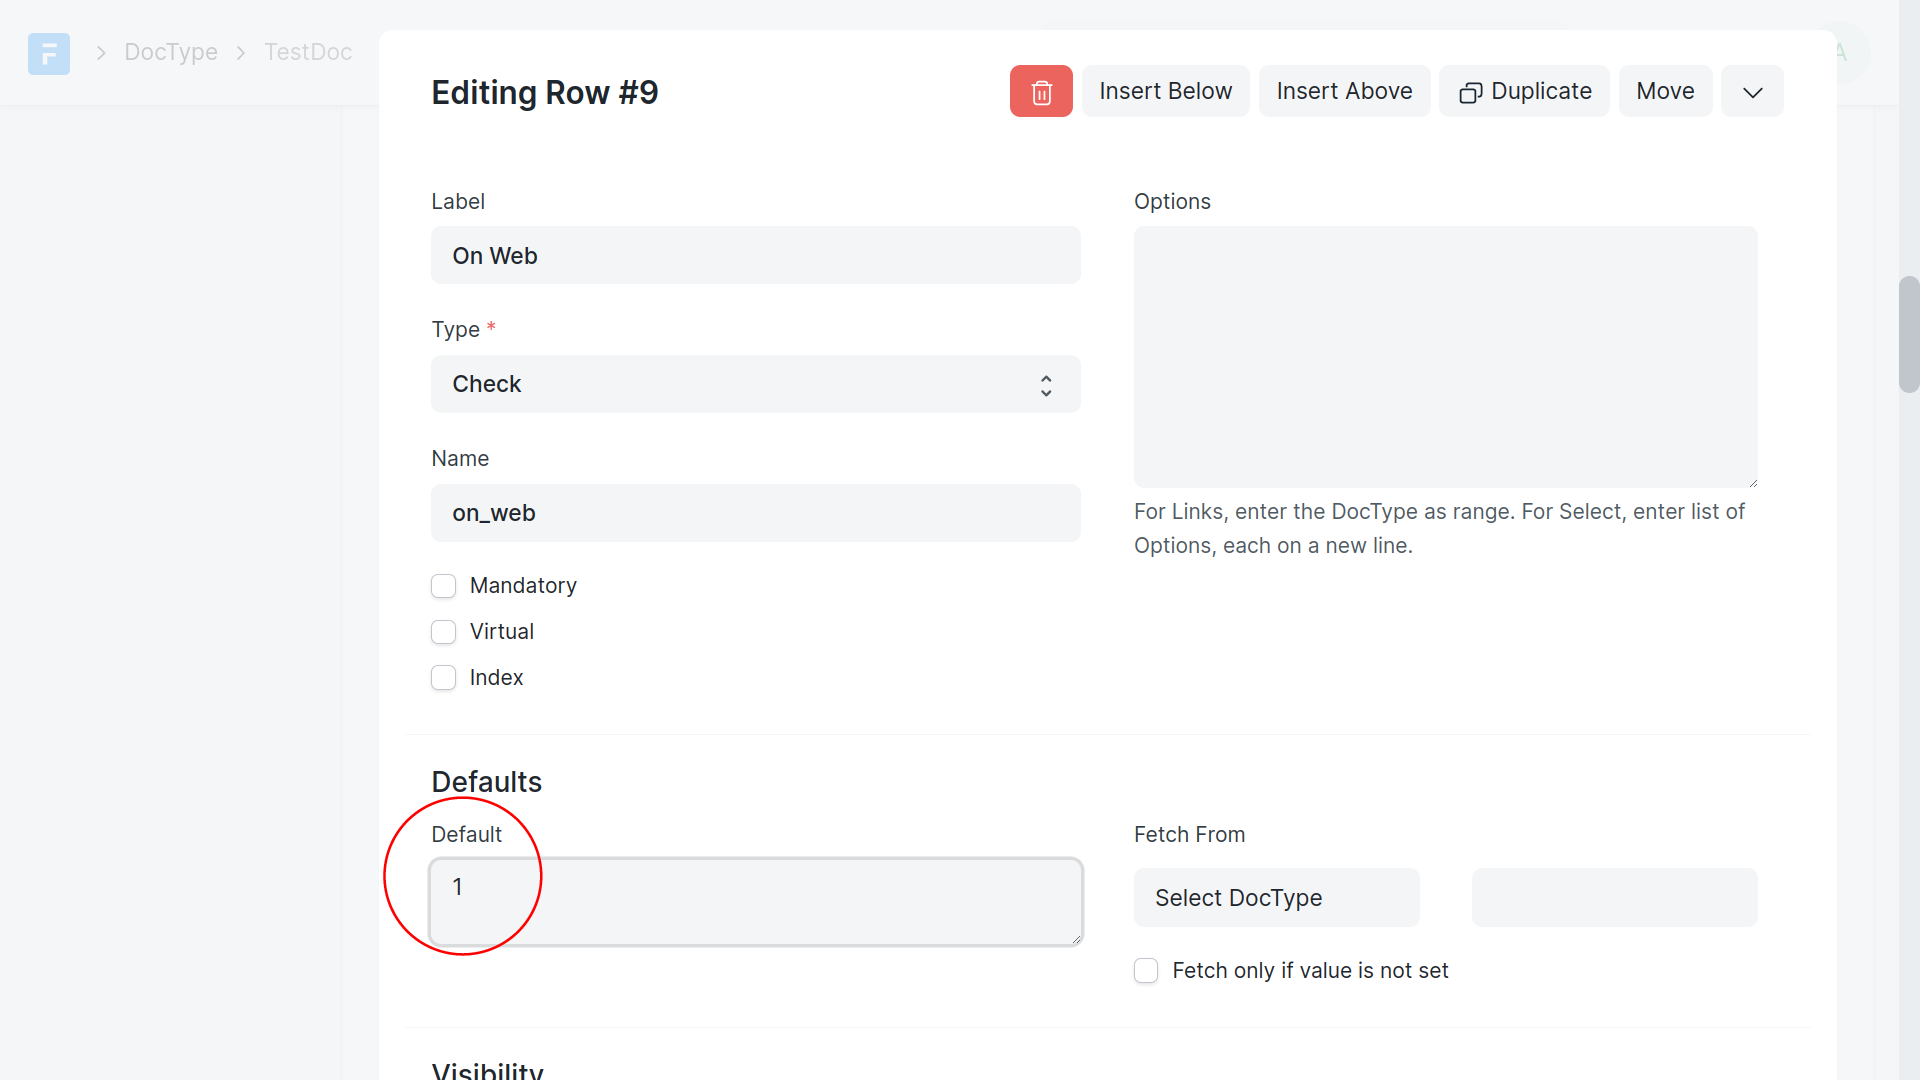The height and width of the screenshot is (1080, 1920).
Task: Check the Index checkbox
Action: pyautogui.click(x=444, y=678)
